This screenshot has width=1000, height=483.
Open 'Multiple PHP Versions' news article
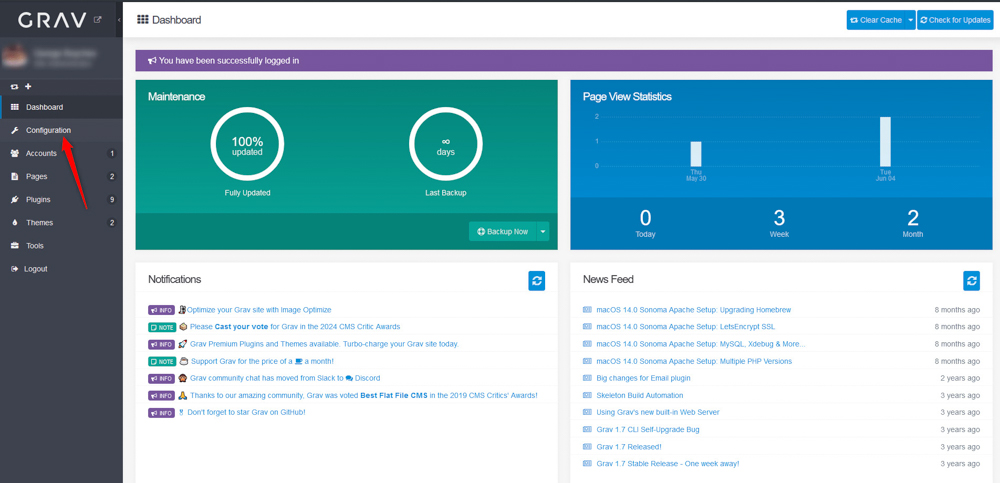(694, 361)
